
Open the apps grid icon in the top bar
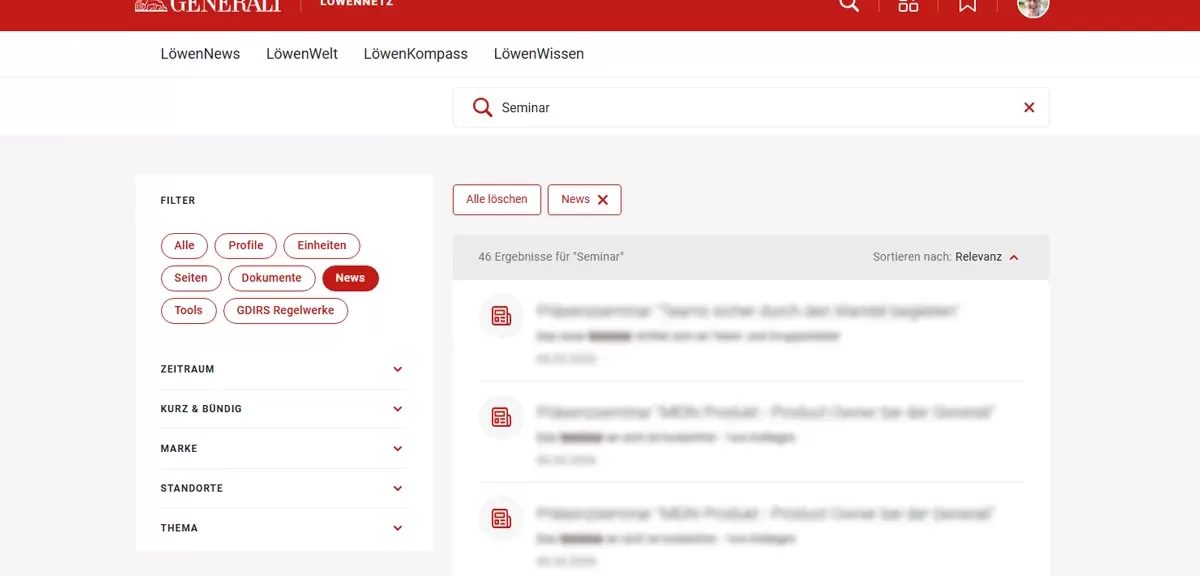(907, 5)
